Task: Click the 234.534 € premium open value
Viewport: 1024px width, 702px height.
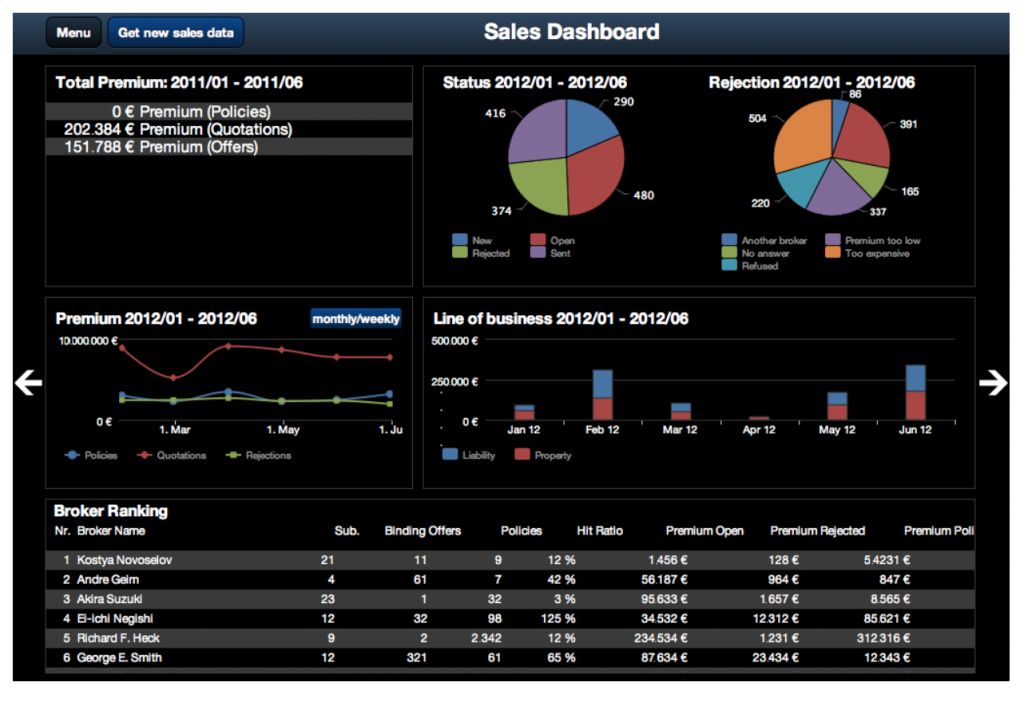Action: [661, 639]
